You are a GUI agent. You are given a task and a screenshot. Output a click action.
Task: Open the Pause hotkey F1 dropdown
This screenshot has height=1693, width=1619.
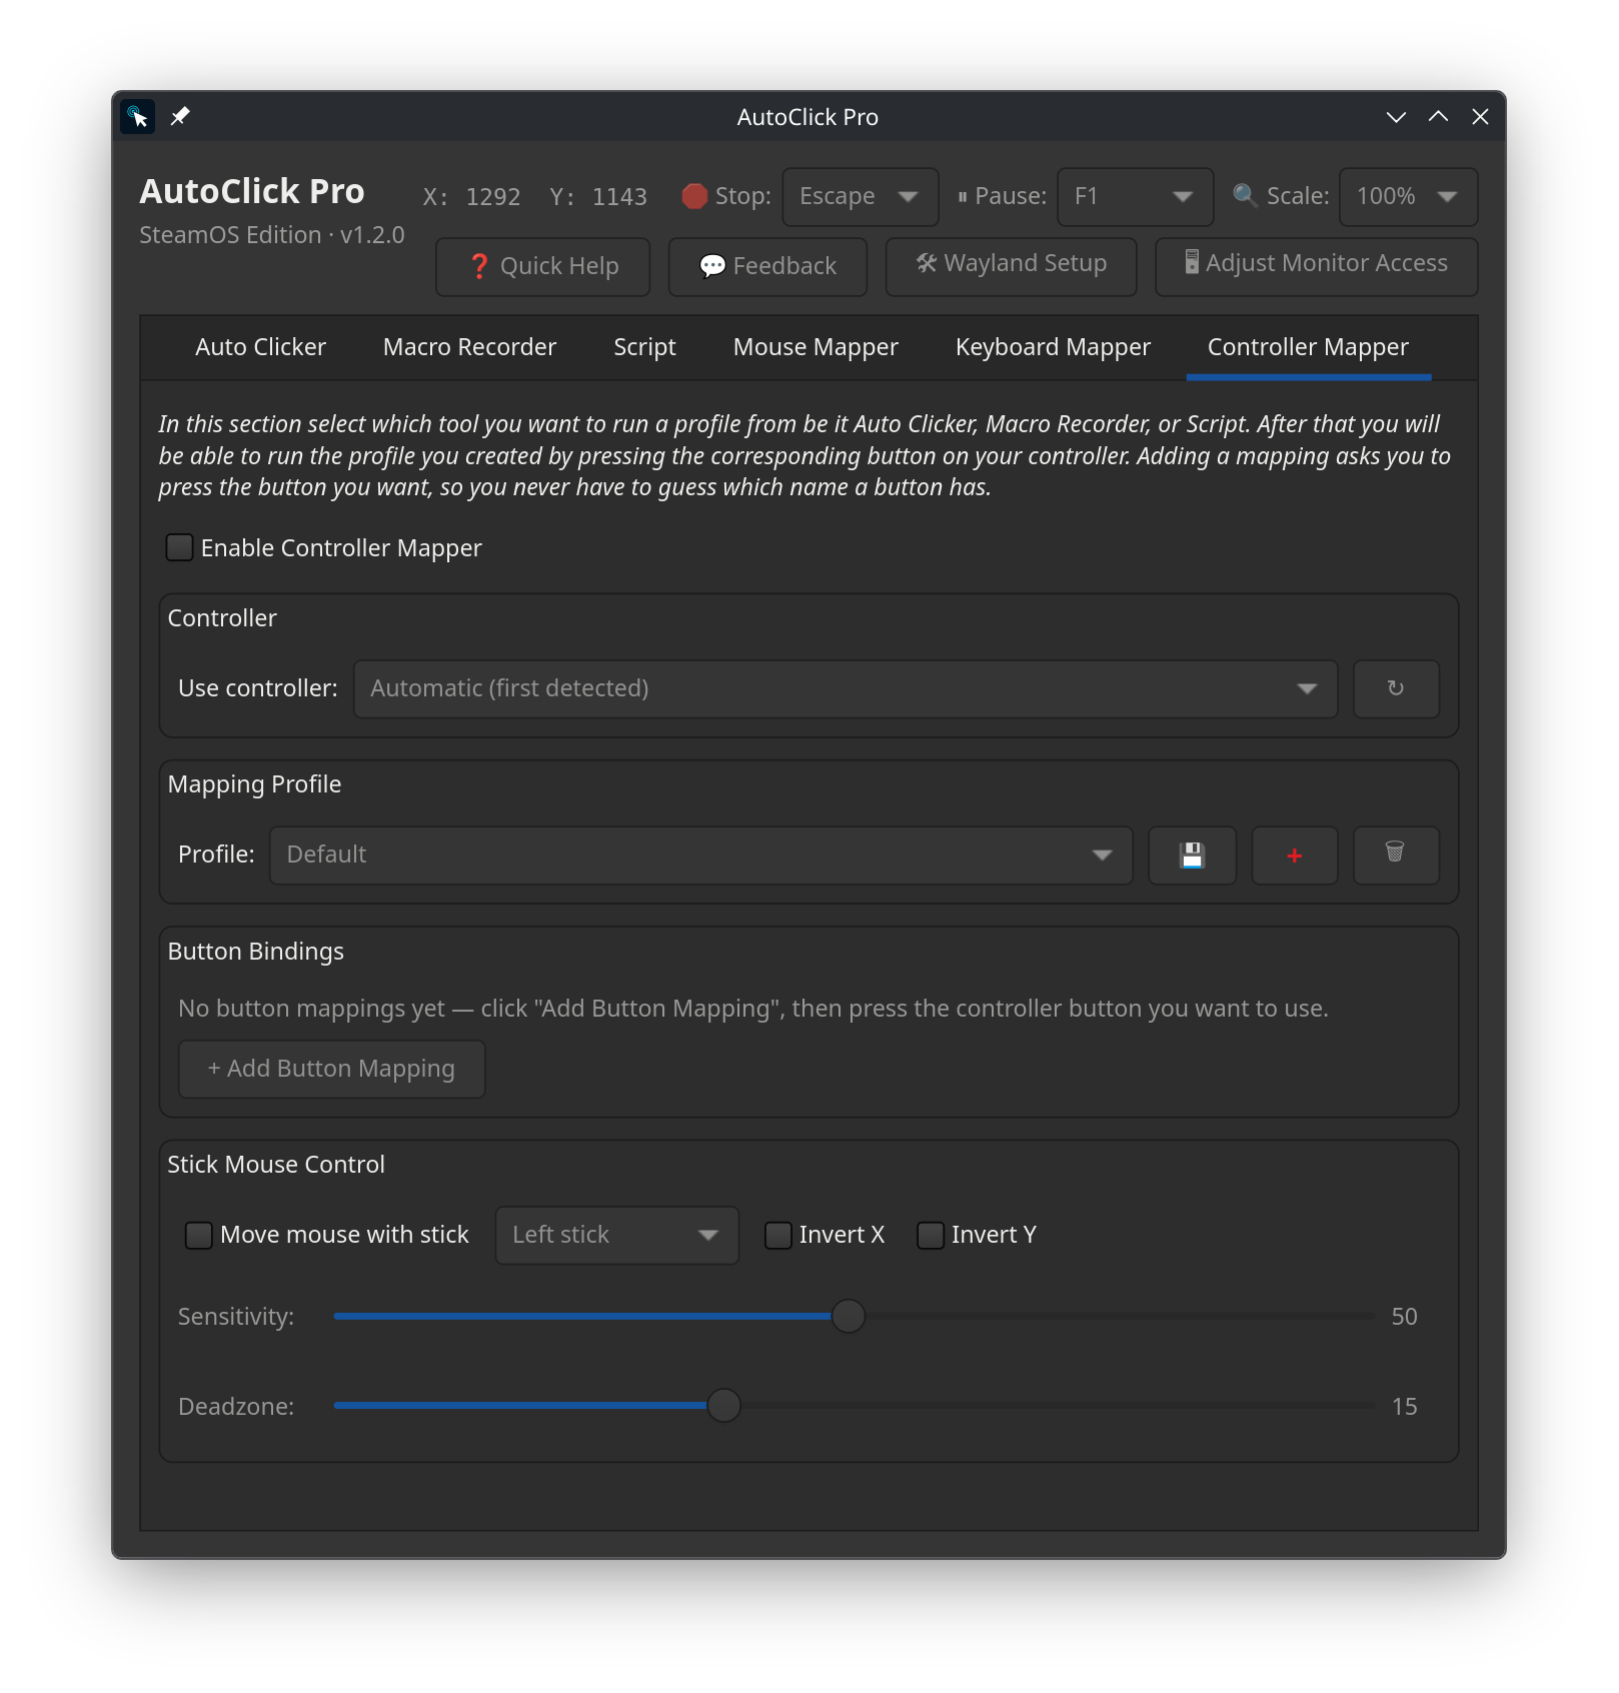pyautogui.click(x=1135, y=196)
